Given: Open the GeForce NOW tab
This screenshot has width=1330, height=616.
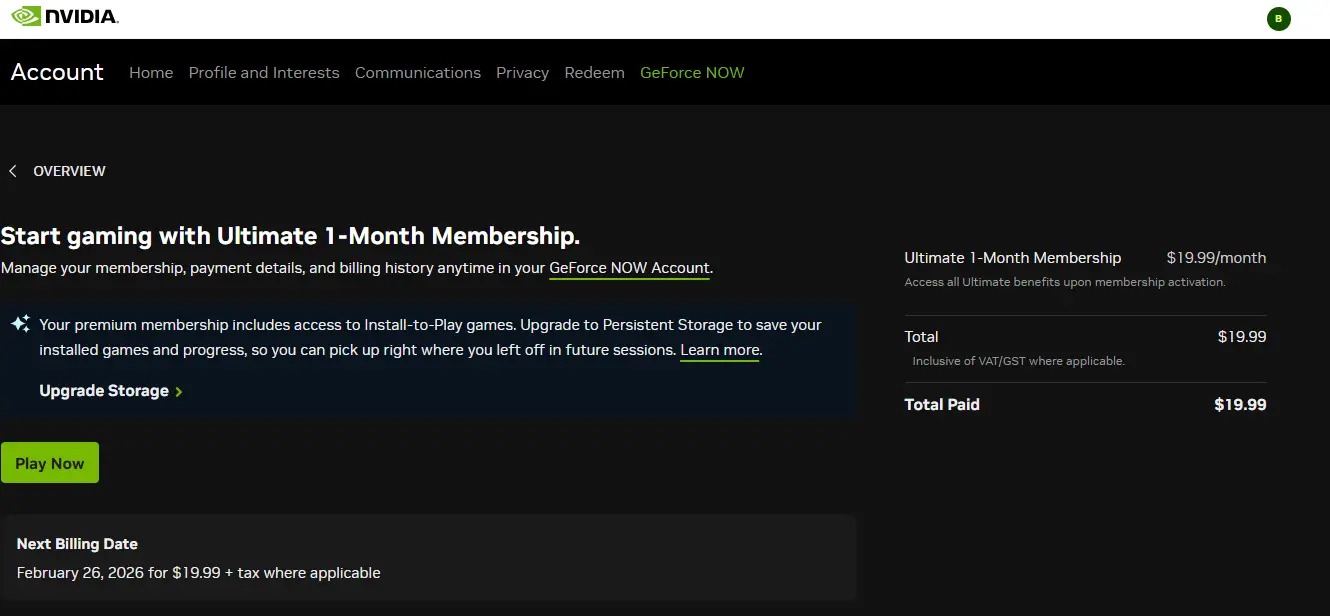Looking at the screenshot, I should pyautogui.click(x=692, y=72).
